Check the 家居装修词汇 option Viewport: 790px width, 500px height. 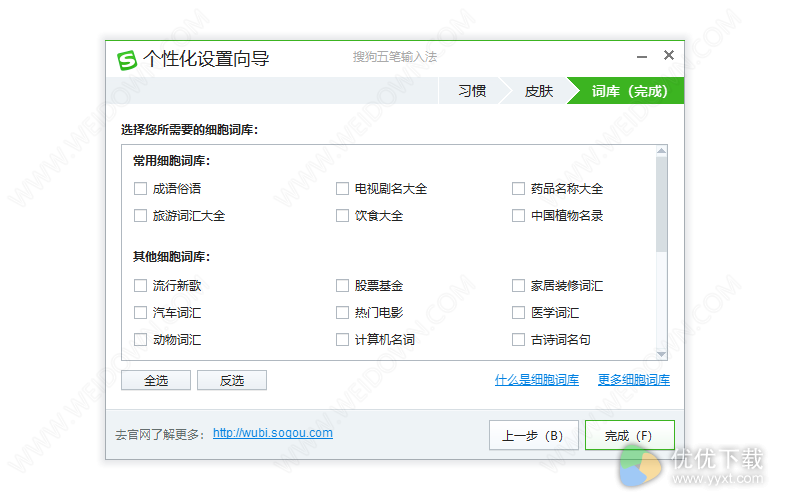pos(518,286)
